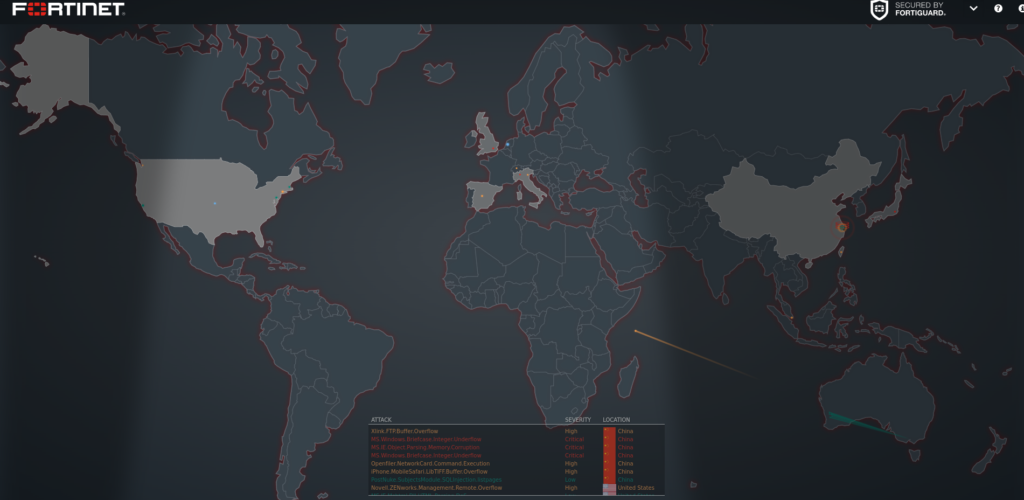The image size is (1024, 500).
Task: Click the LOCATION column header
Action: pos(617,419)
